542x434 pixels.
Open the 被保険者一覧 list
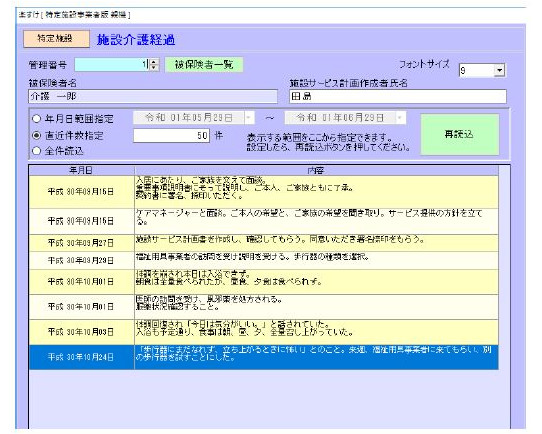(x=204, y=65)
